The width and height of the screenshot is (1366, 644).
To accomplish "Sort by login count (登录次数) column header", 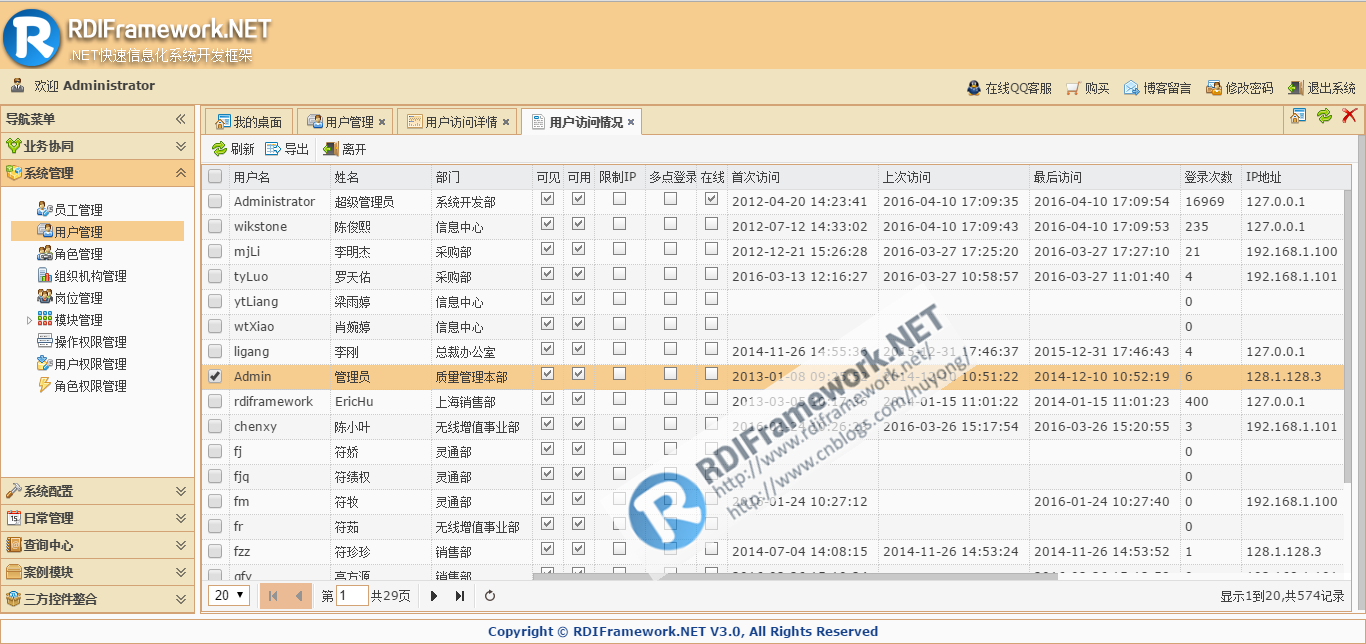I will point(1210,177).
